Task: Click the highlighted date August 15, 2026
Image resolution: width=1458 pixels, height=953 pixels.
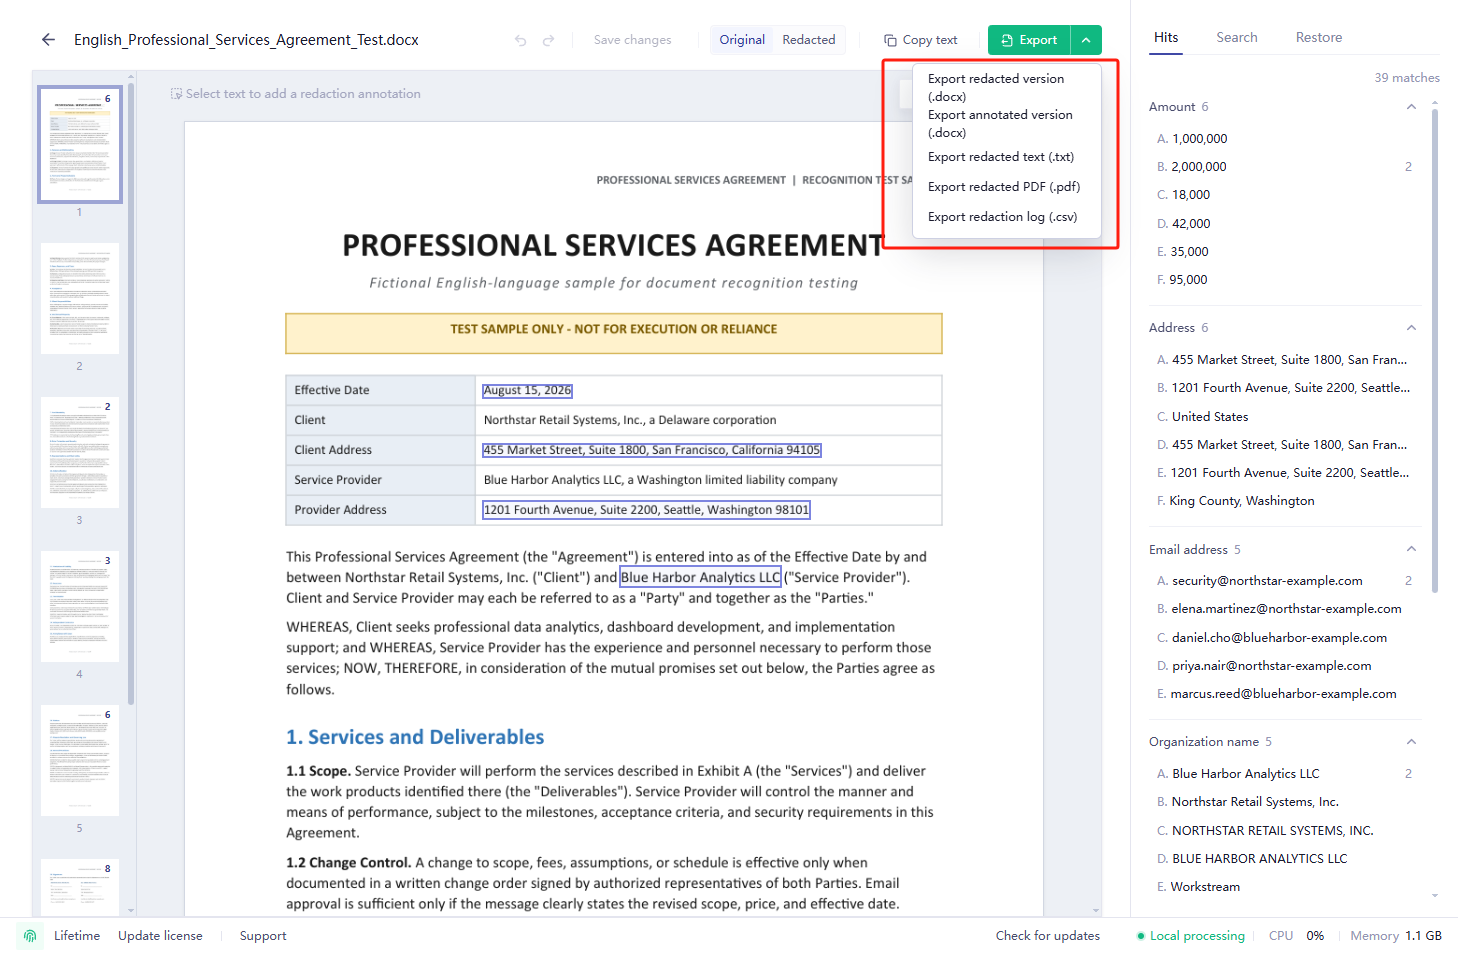Action: click(527, 390)
